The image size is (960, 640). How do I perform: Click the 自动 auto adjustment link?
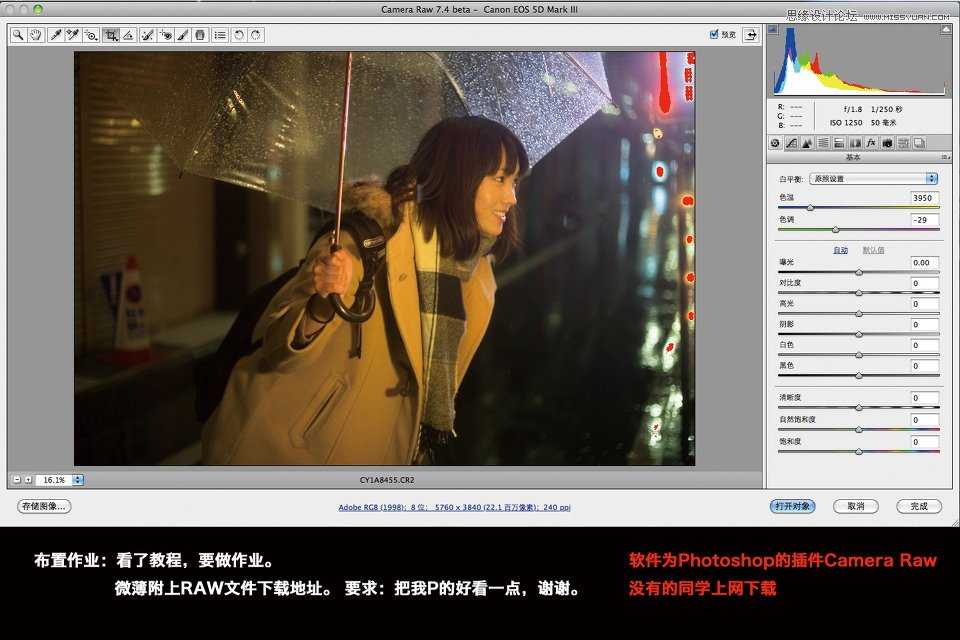pos(841,249)
